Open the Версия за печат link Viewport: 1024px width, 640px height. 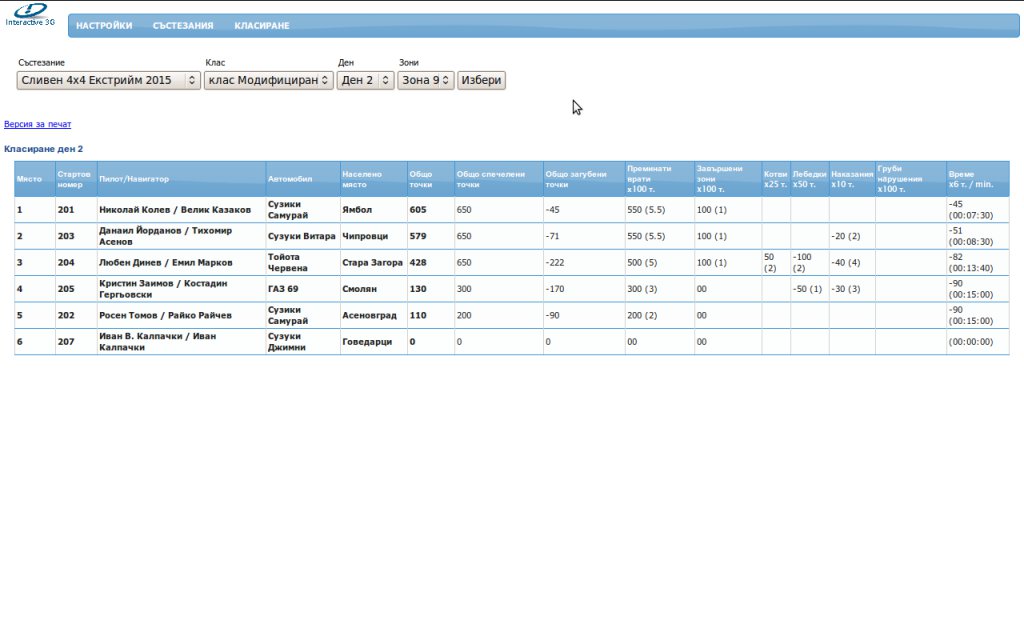[38, 124]
